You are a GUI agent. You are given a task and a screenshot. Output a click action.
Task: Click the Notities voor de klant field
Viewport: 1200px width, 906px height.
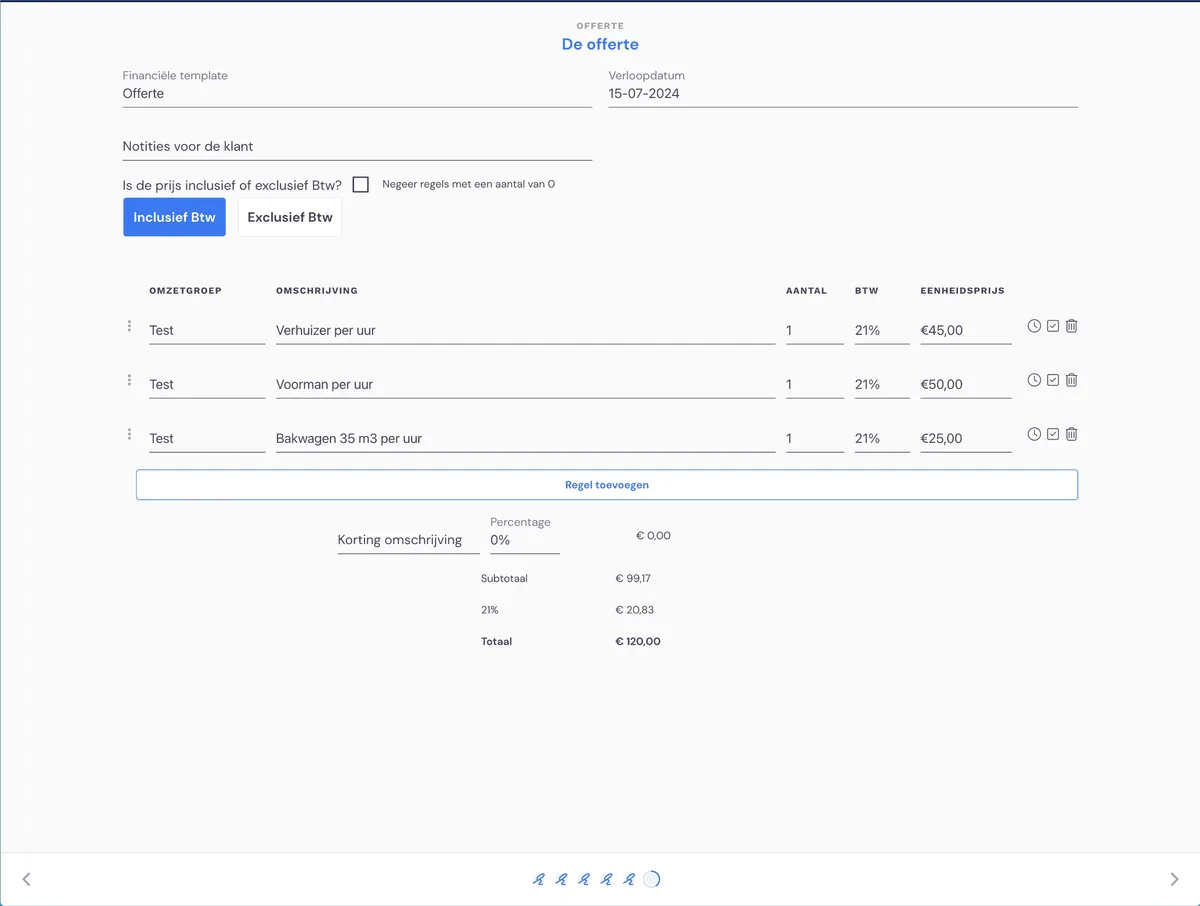(357, 147)
